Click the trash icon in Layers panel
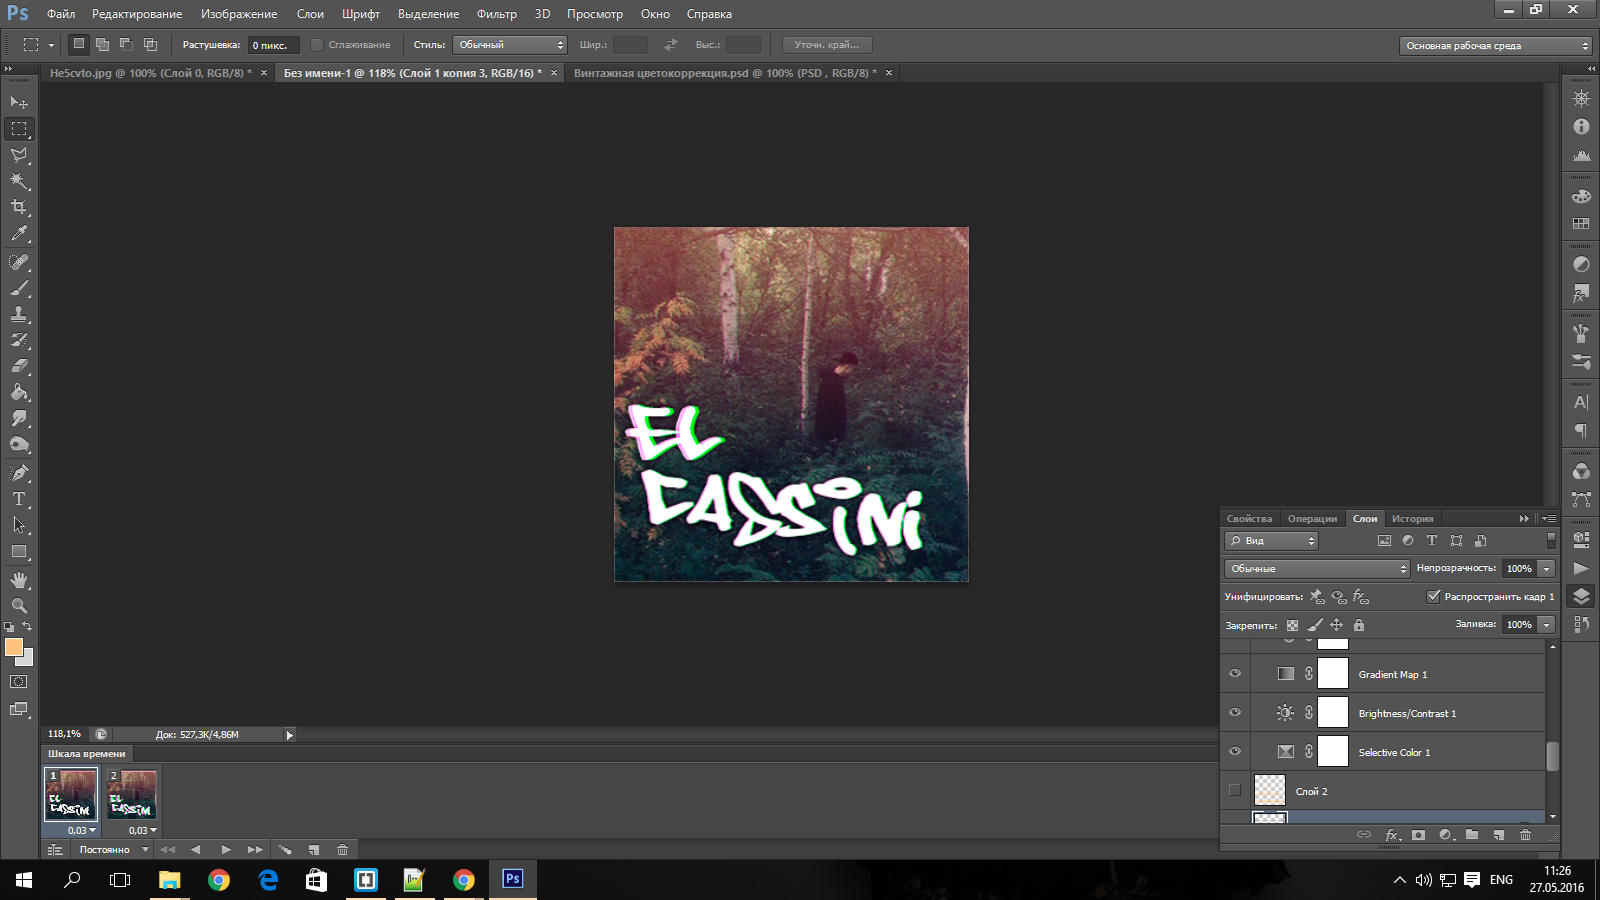Viewport: 1600px width, 900px height. [1525, 835]
